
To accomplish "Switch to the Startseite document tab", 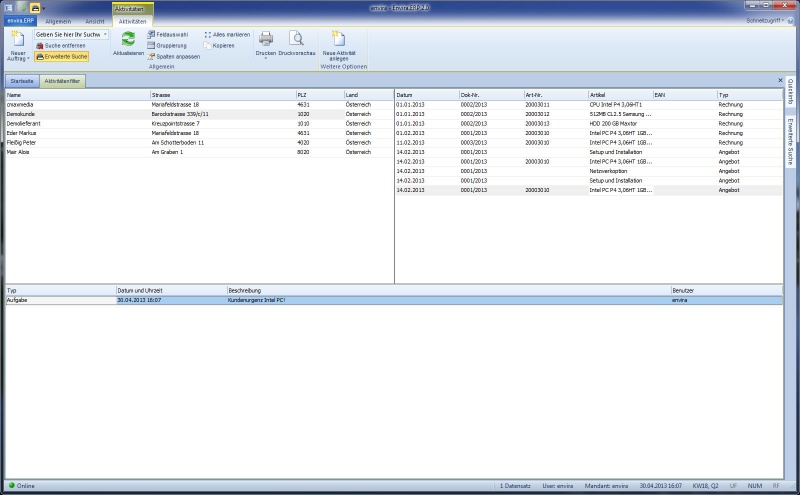I will [20, 80].
